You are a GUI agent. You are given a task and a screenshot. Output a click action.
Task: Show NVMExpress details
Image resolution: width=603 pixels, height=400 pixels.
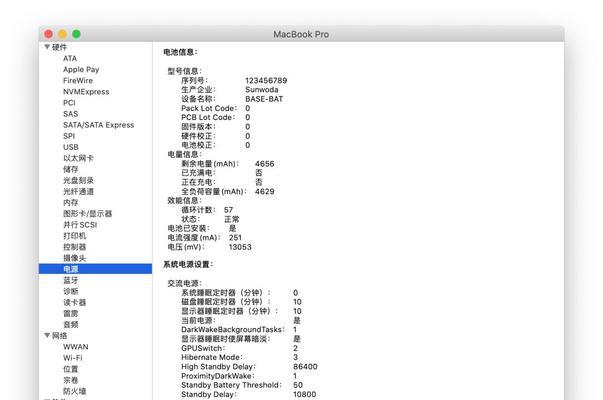coord(86,92)
